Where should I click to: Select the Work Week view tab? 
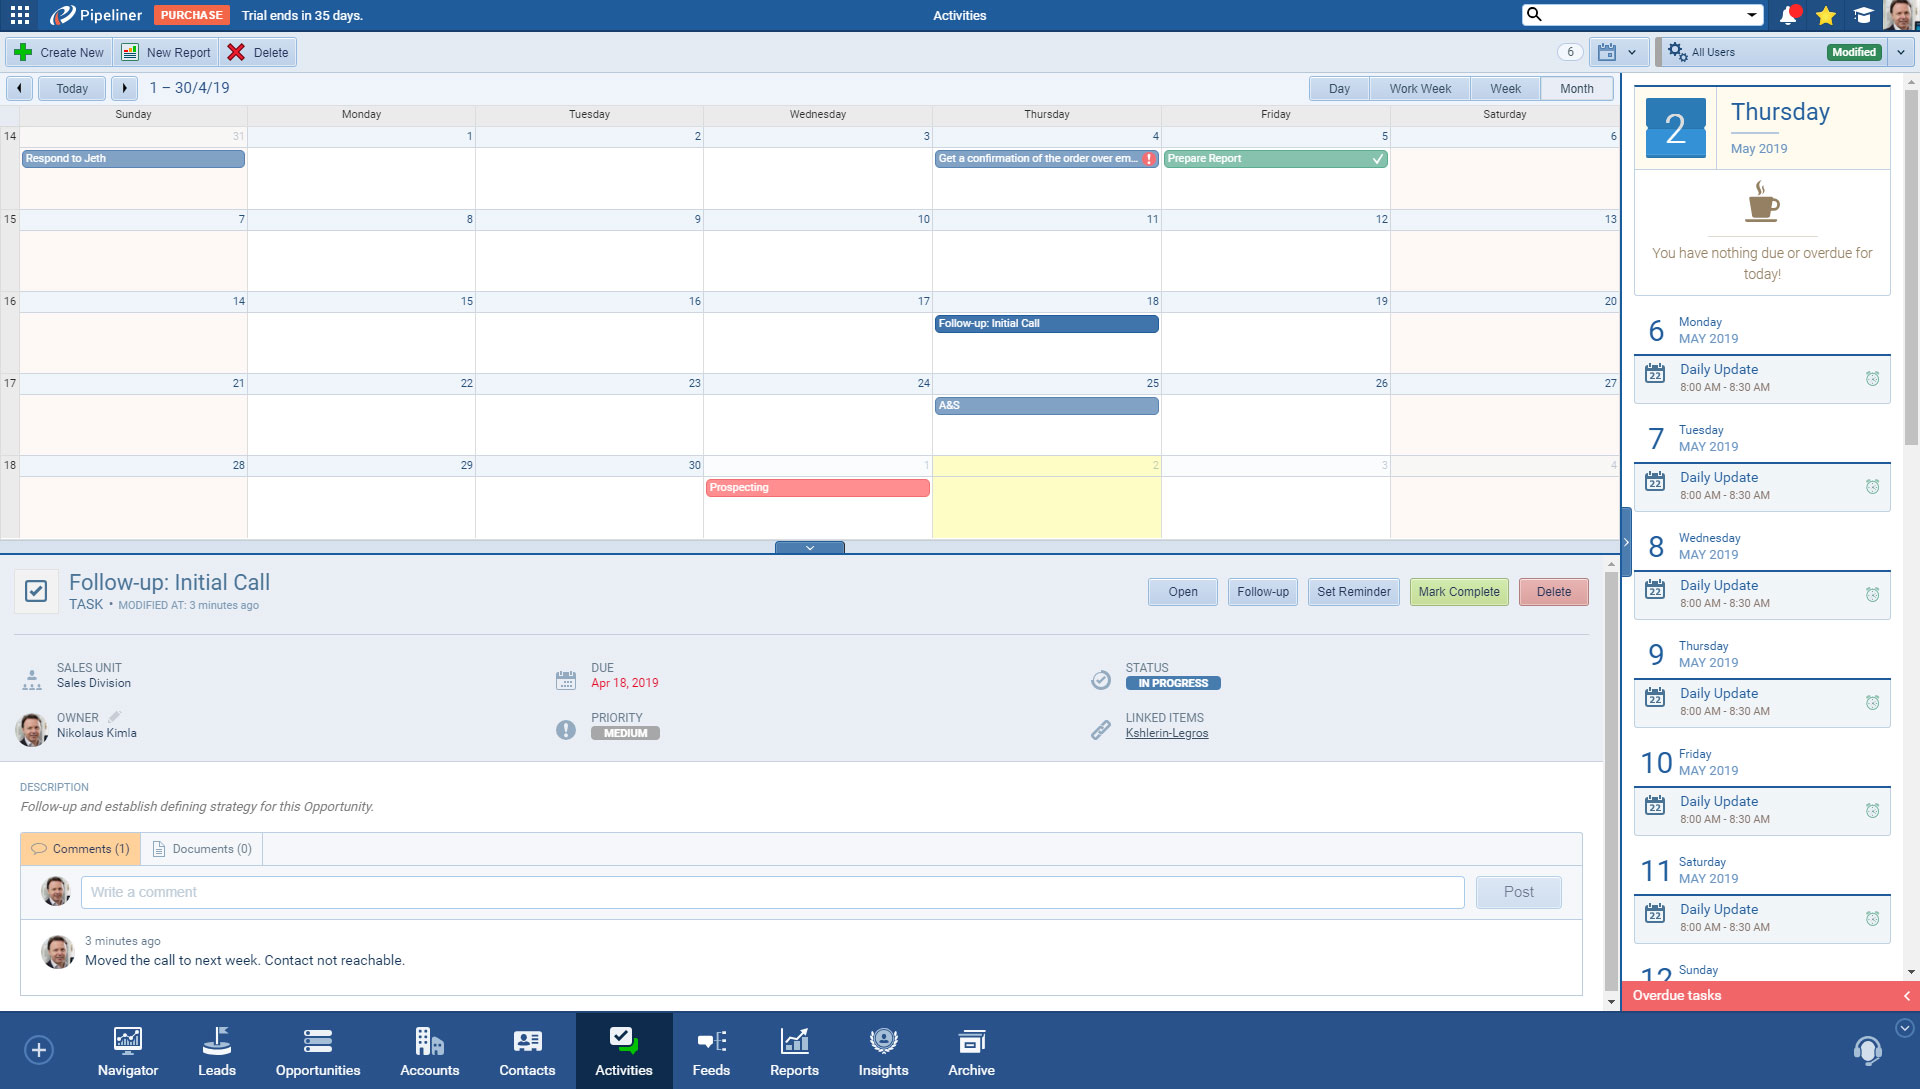tap(1419, 88)
